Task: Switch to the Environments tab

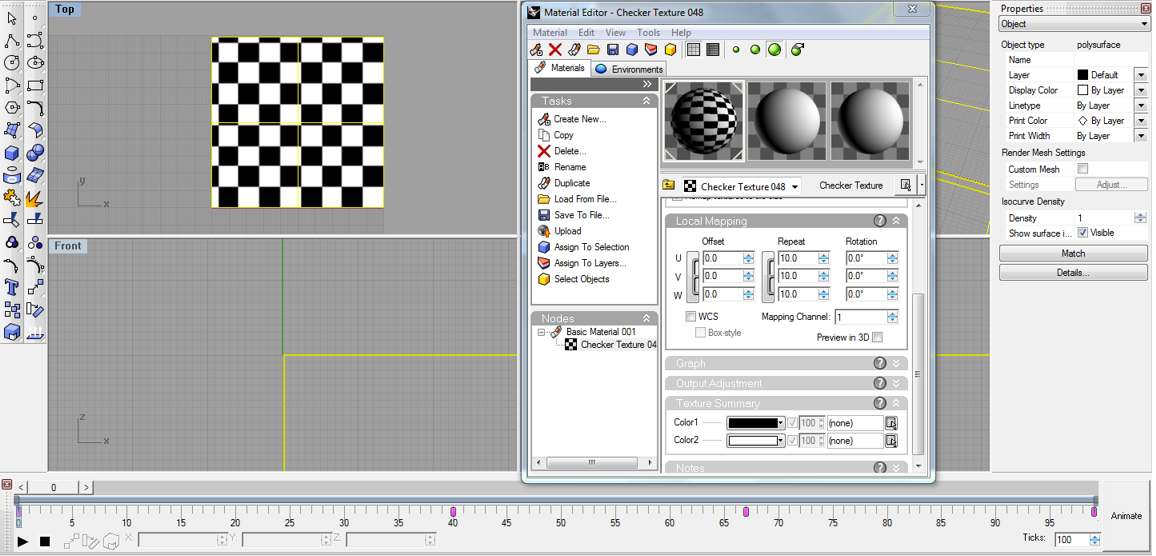Action: 629,69
